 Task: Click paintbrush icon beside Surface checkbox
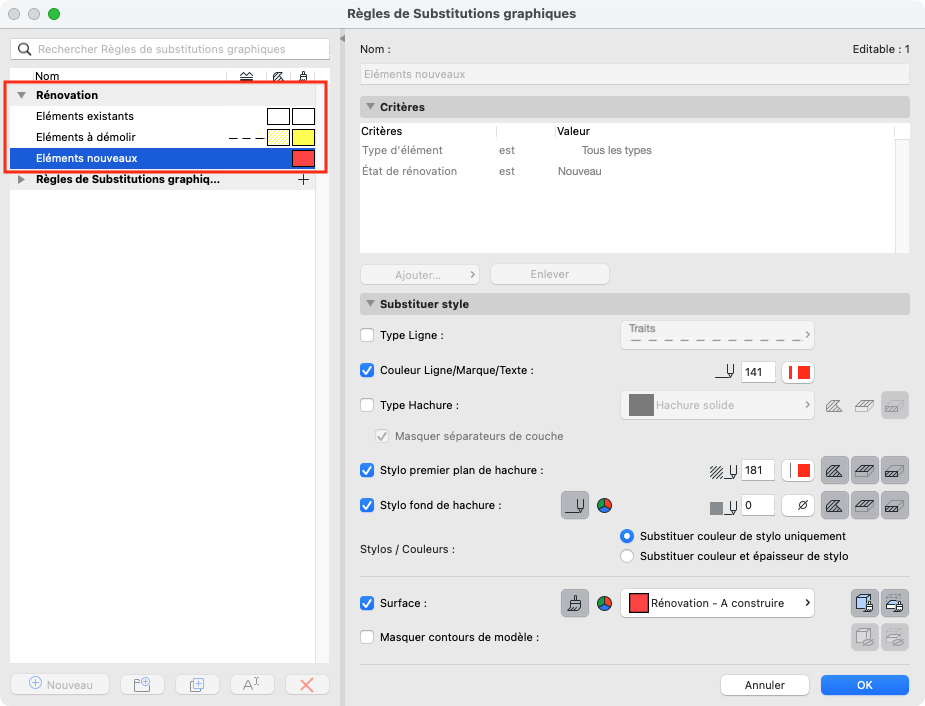575,603
